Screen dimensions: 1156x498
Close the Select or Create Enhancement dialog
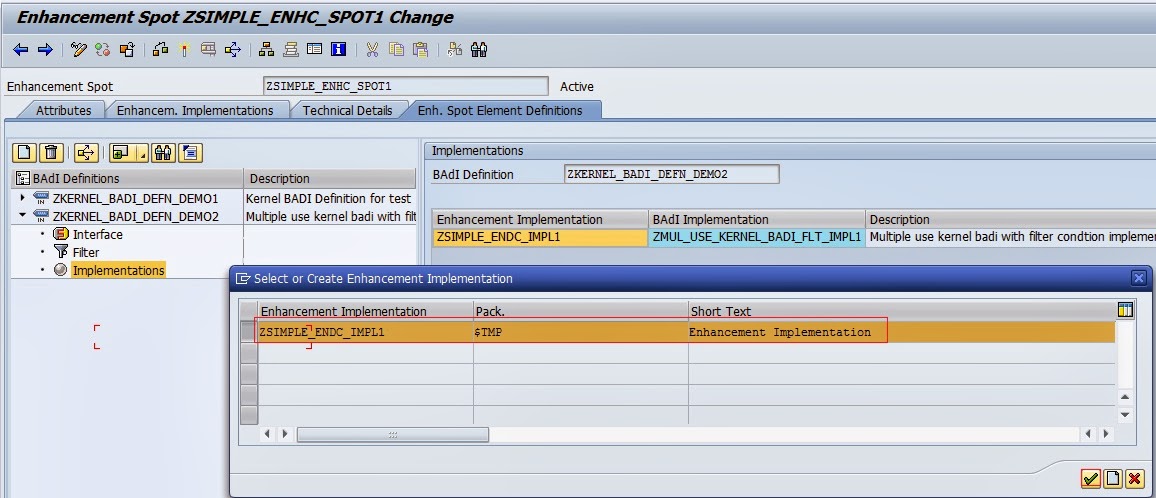point(1139,278)
